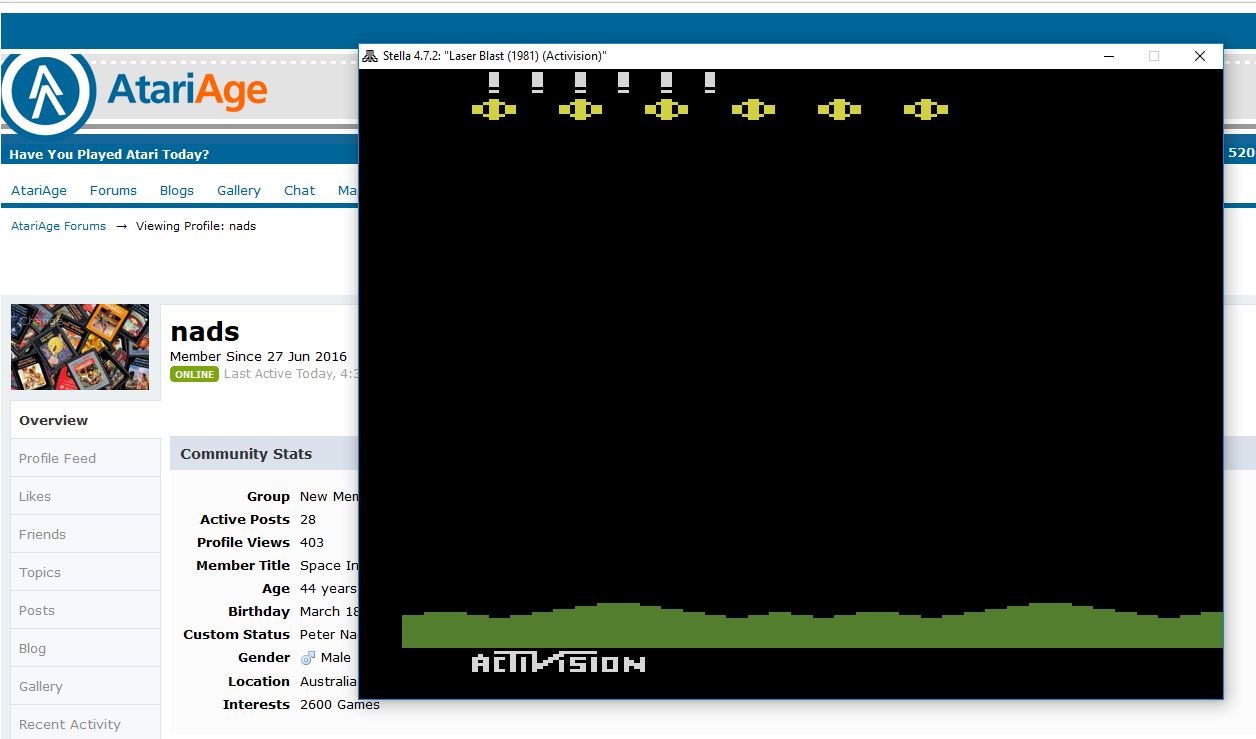Click the Community Stats section header
This screenshot has width=1256, height=739.
[246, 453]
